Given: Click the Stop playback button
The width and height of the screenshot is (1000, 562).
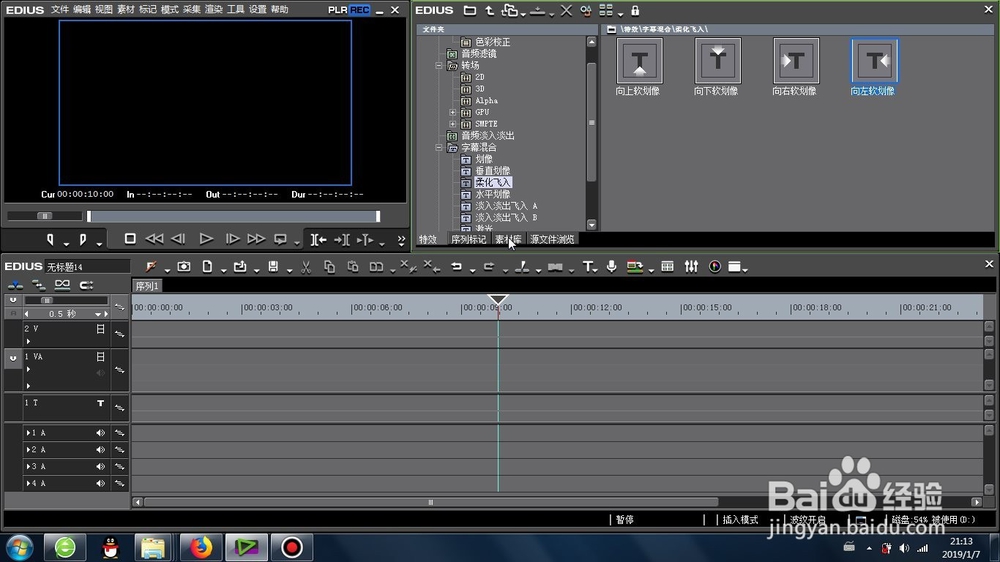Looking at the screenshot, I should [x=130, y=239].
